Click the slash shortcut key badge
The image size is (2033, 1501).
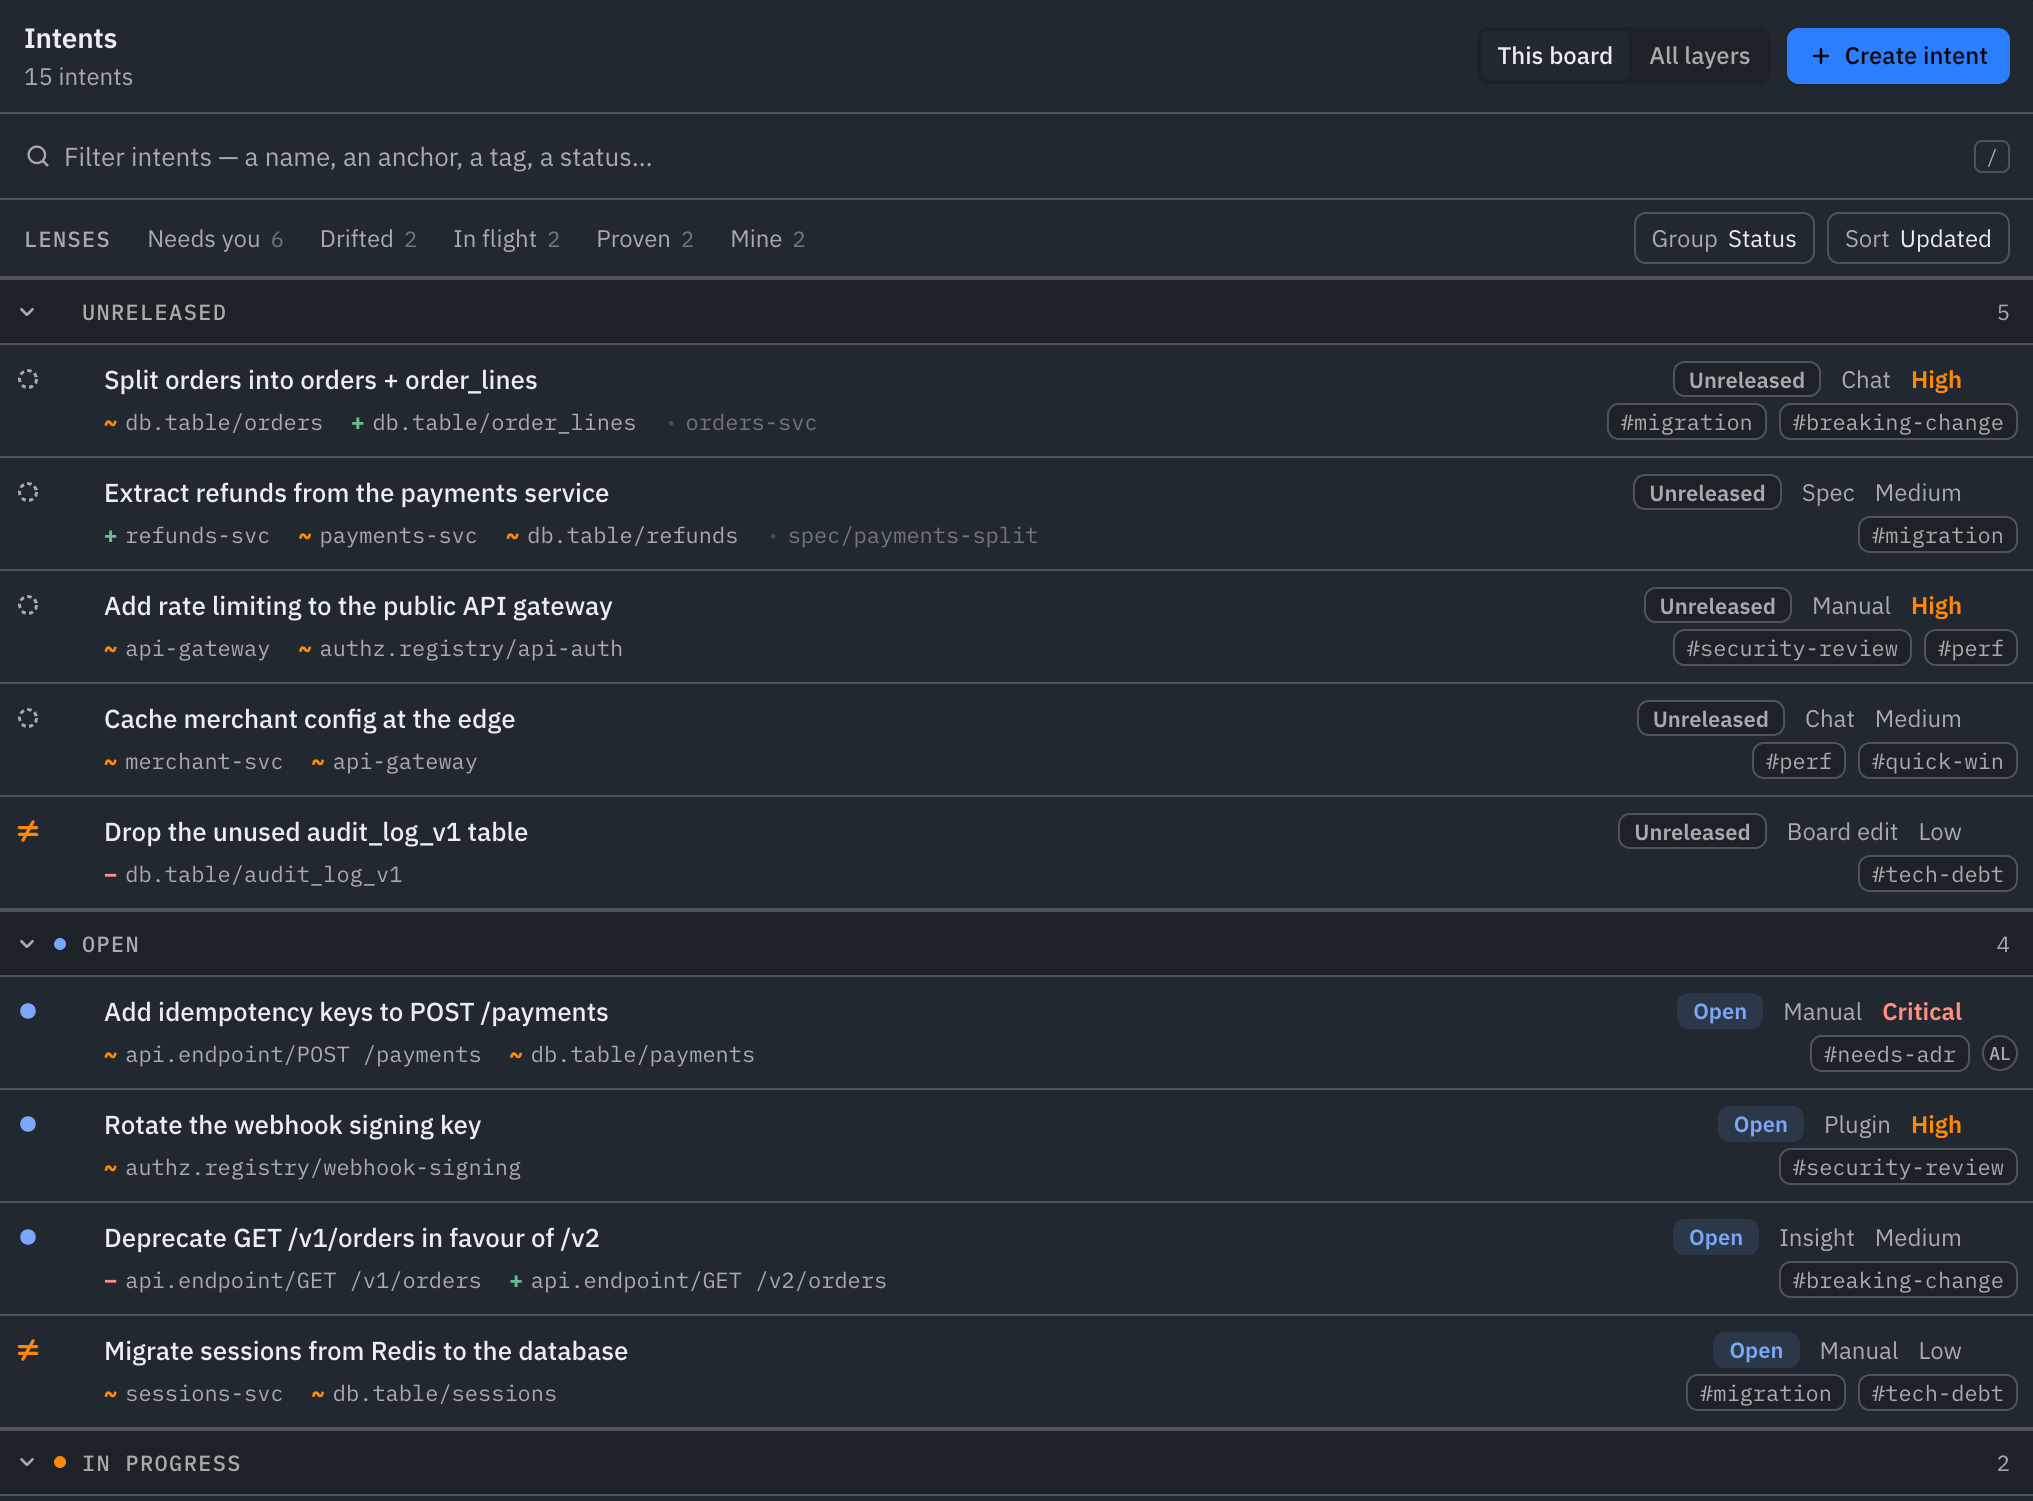tap(1991, 157)
